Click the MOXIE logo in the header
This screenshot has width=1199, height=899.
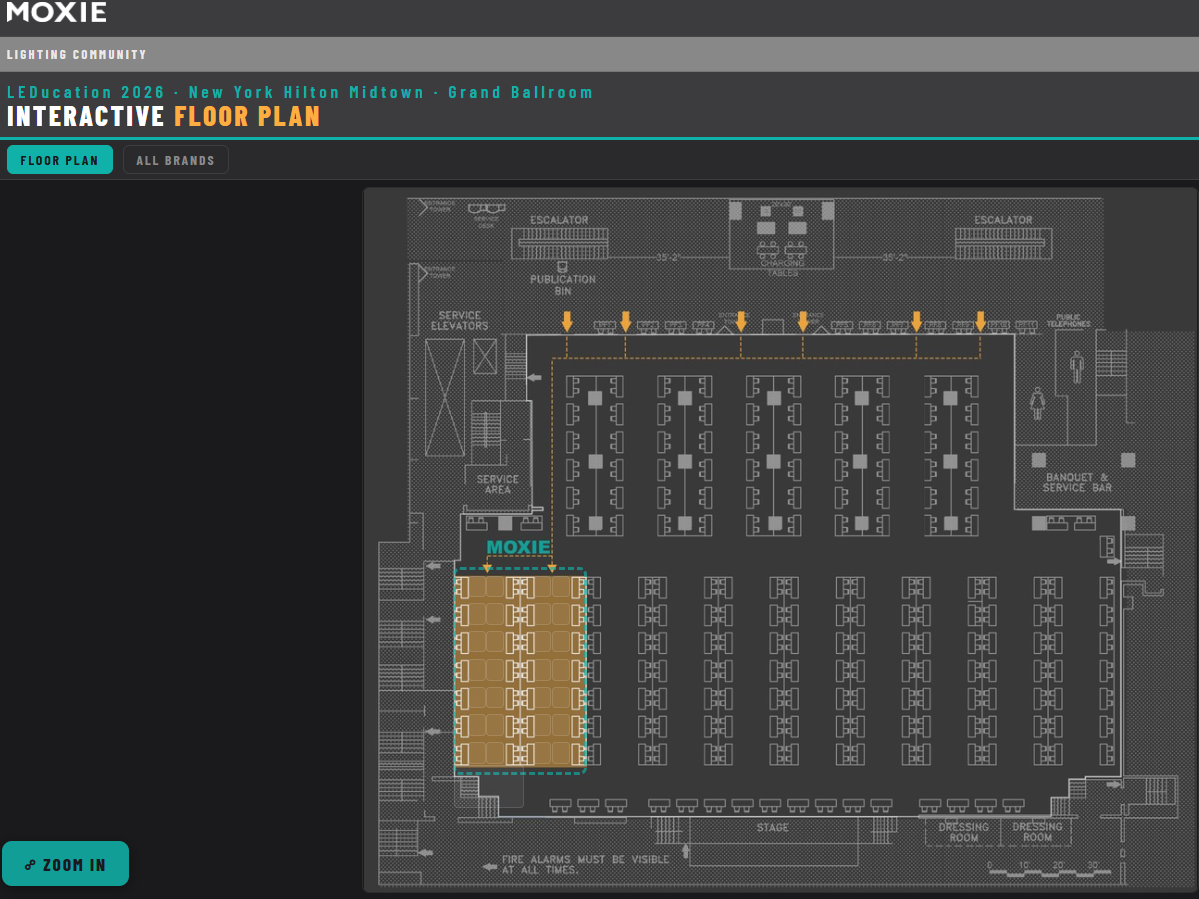[x=57, y=11]
